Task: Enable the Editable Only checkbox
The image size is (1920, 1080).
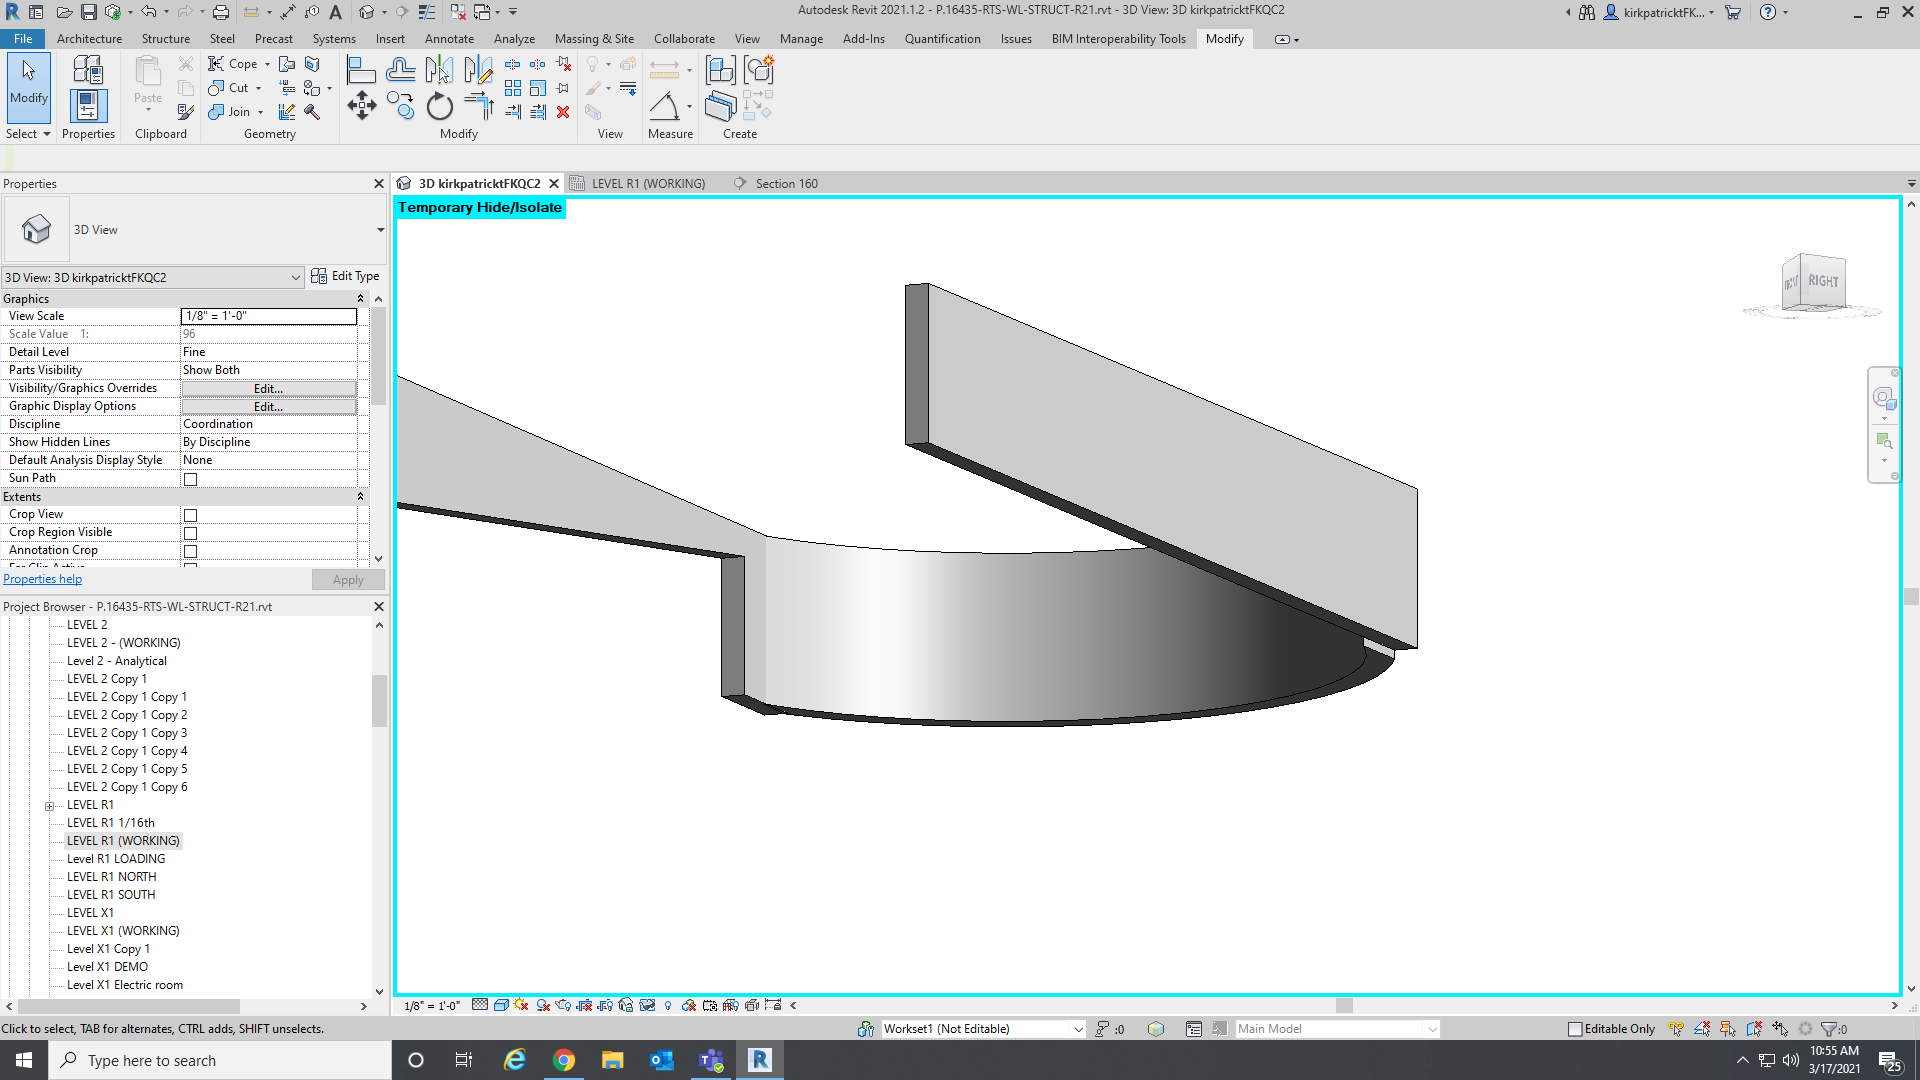Action: pyautogui.click(x=1573, y=1028)
